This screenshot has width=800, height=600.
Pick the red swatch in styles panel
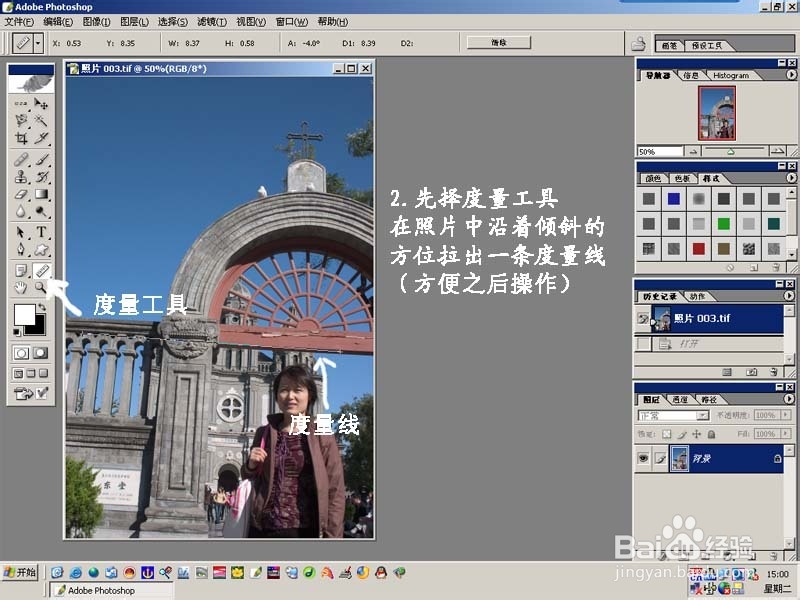click(x=698, y=248)
